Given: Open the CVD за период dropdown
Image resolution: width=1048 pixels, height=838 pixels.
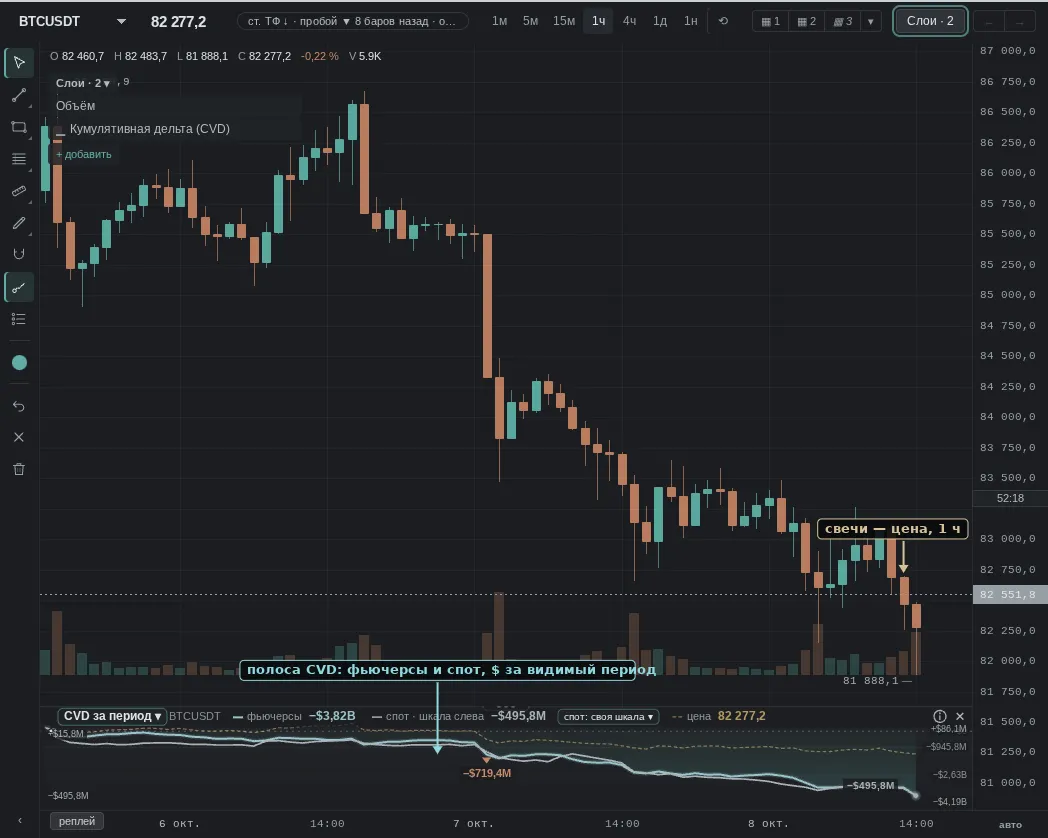Looking at the screenshot, I should click(x=112, y=716).
